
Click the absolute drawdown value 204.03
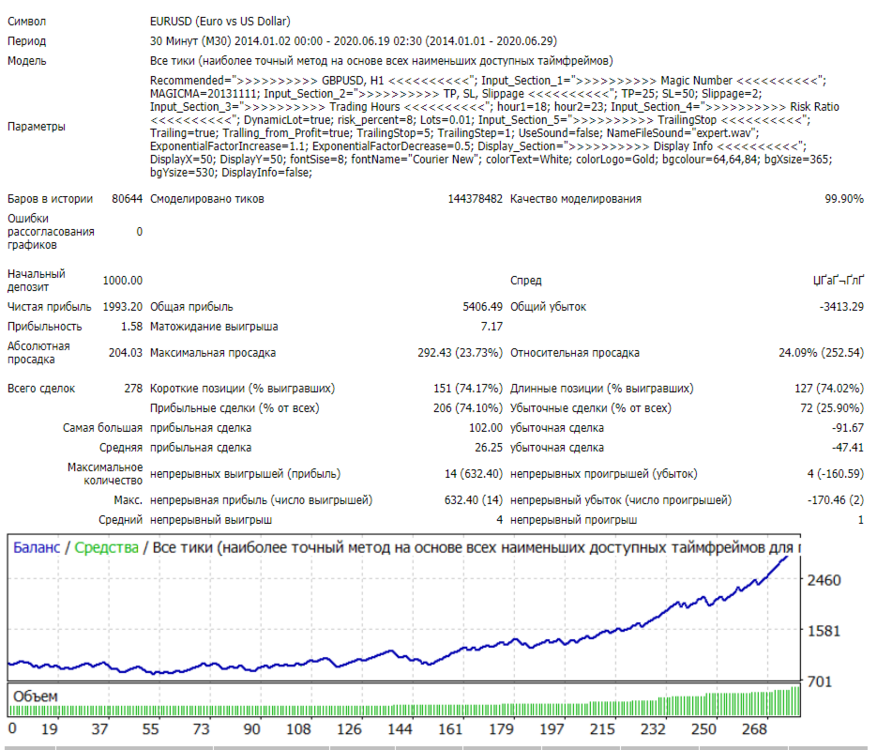coord(126,352)
